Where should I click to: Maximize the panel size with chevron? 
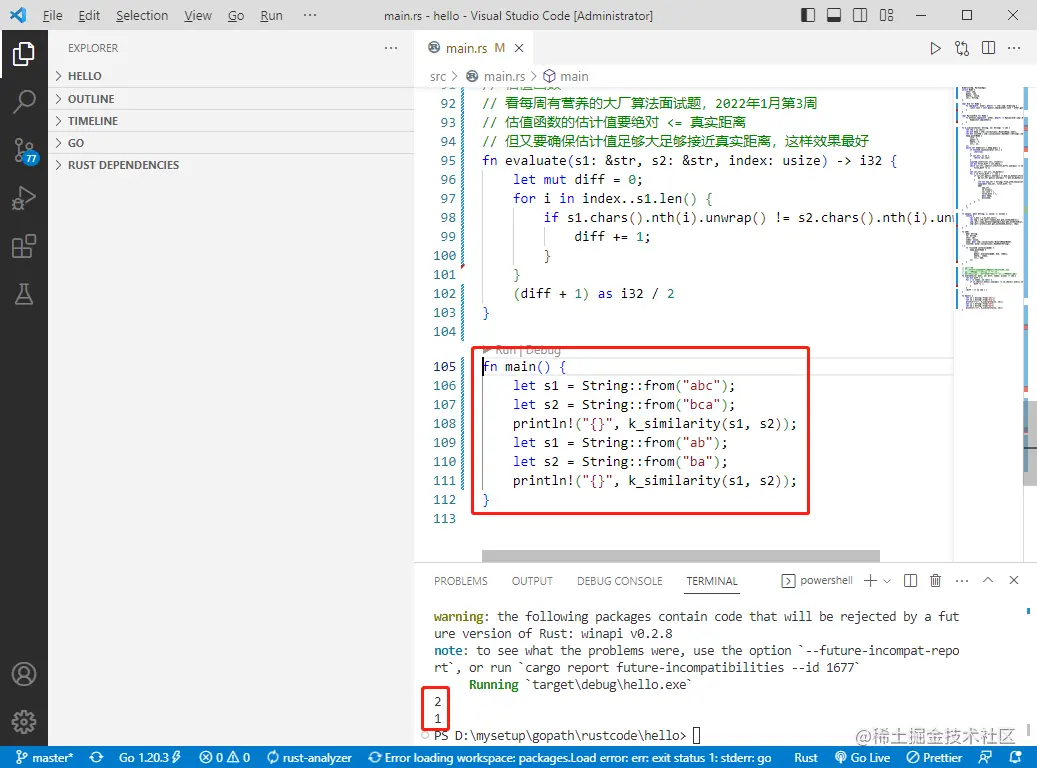[x=987, y=580]
